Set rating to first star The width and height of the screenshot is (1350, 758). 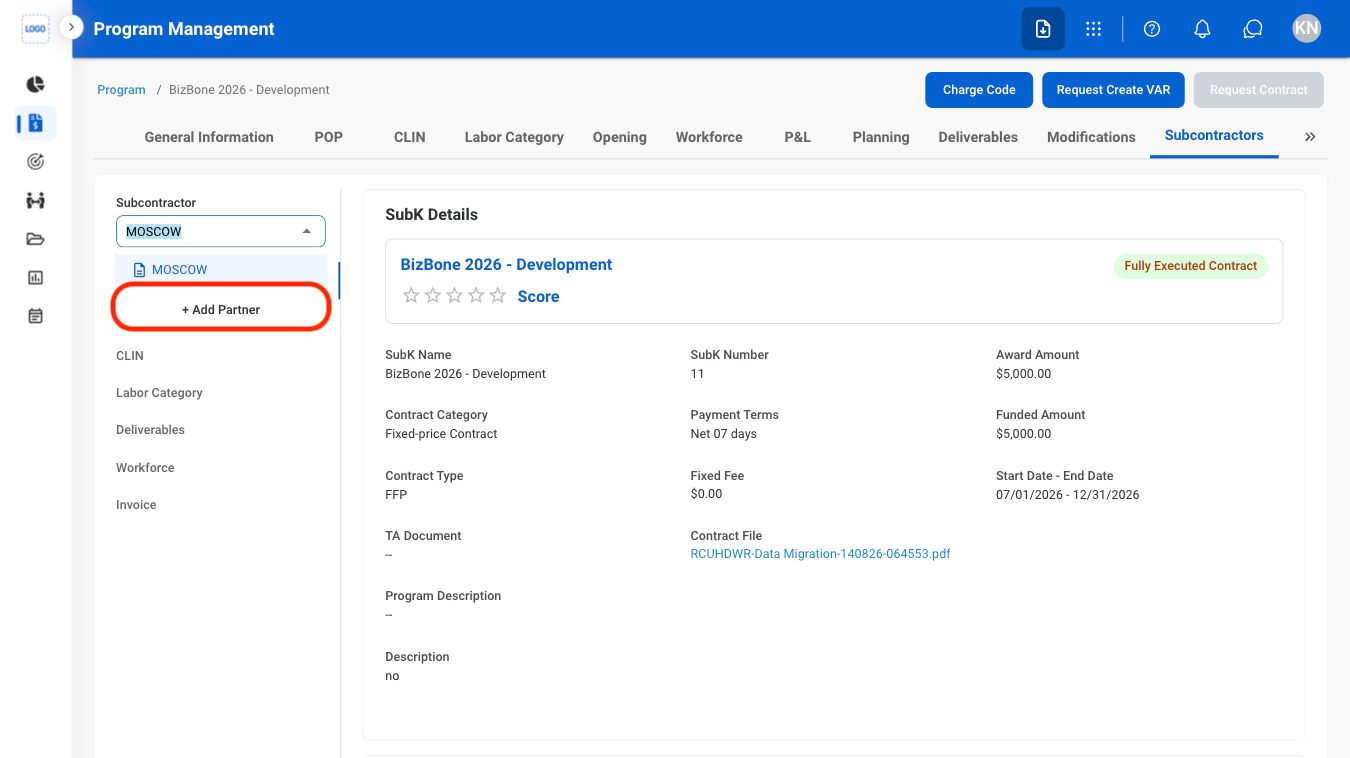point(410,296)
